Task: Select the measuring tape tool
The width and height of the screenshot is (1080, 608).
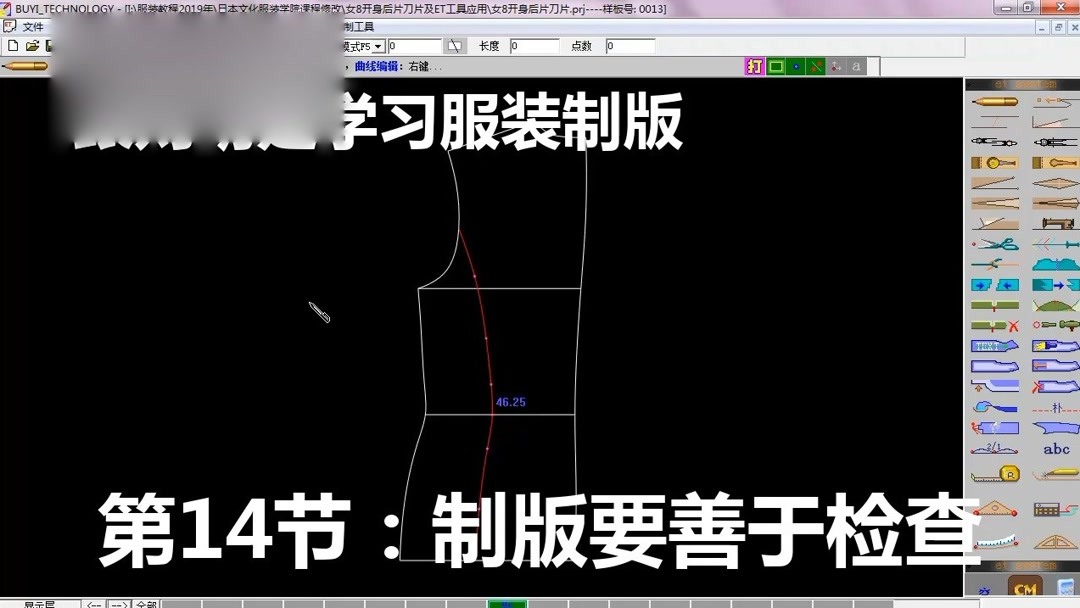Action: click(x=996, y=475)
